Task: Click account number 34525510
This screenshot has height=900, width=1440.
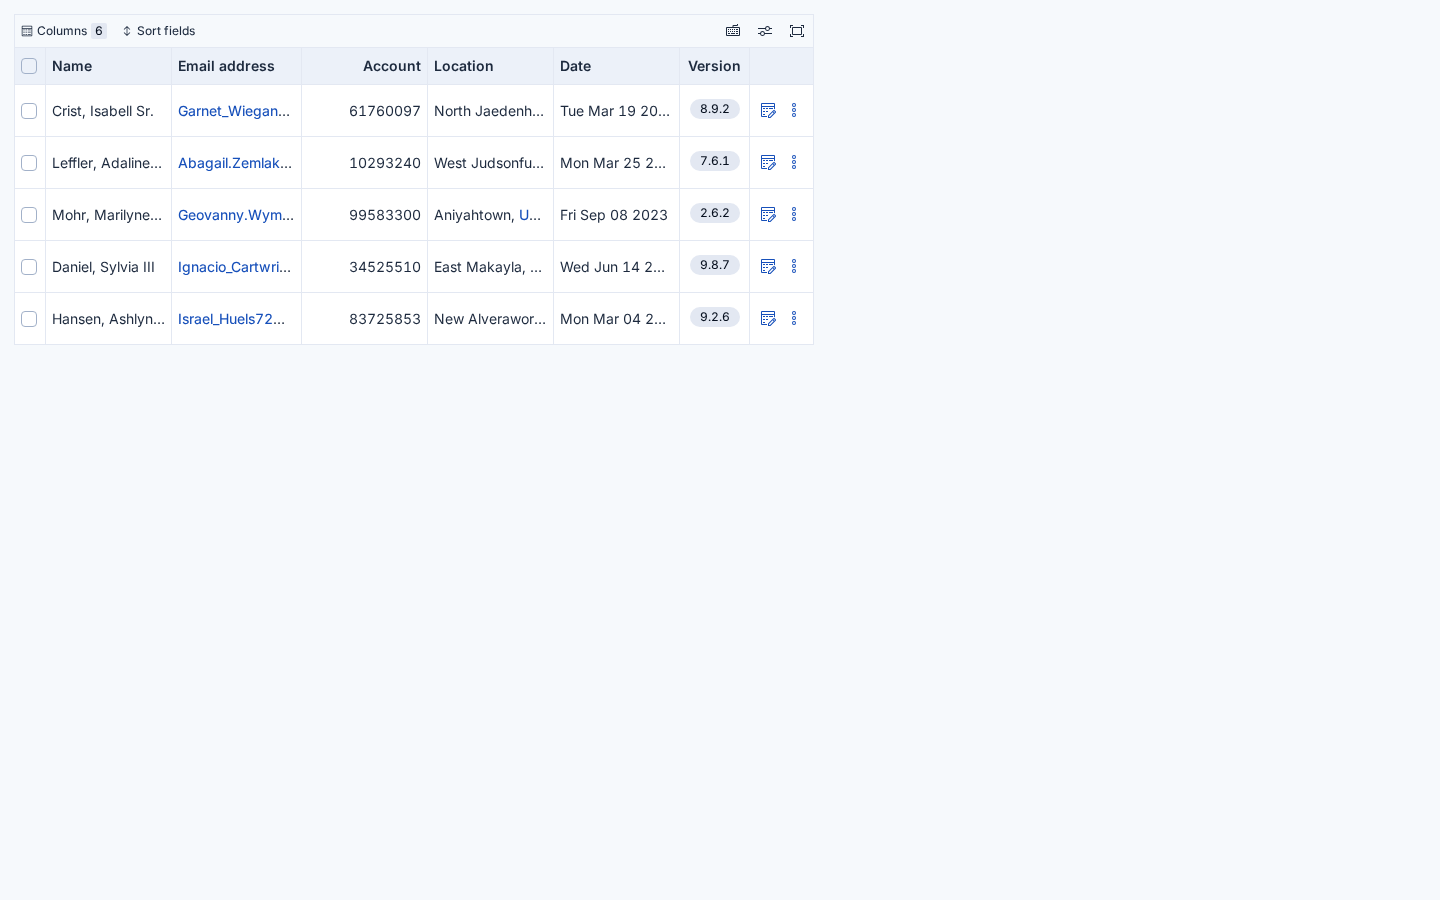Action: [x=385, y=267]
